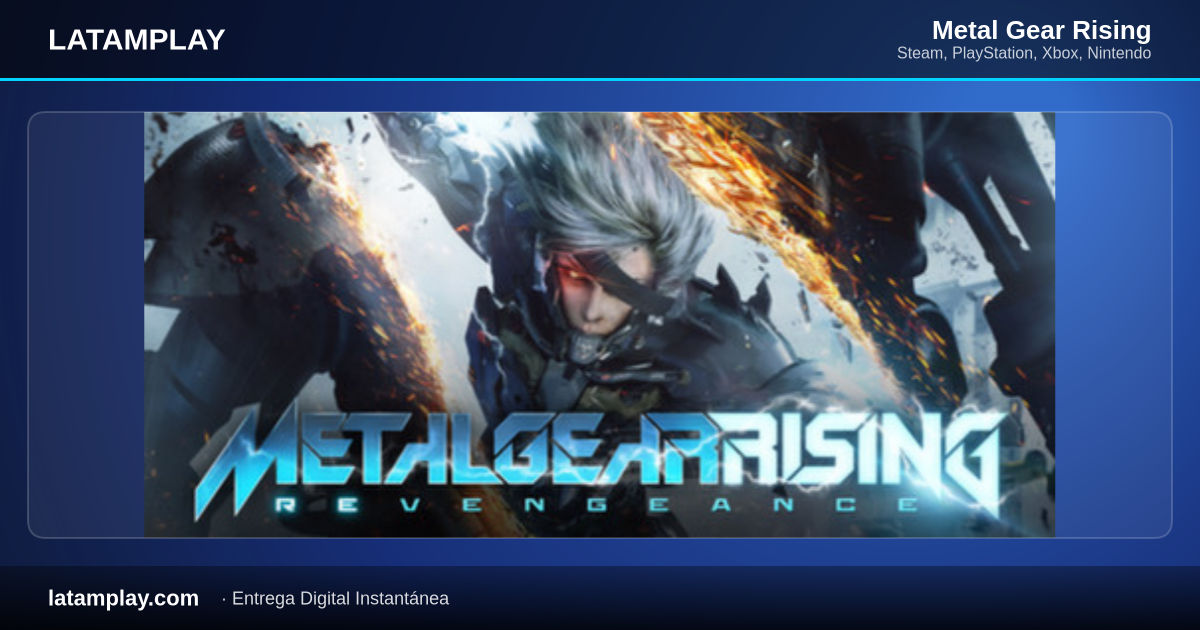
Task: Open the Metal Gear Rising Revengeance cover image
Action: [x=599, y=325]
